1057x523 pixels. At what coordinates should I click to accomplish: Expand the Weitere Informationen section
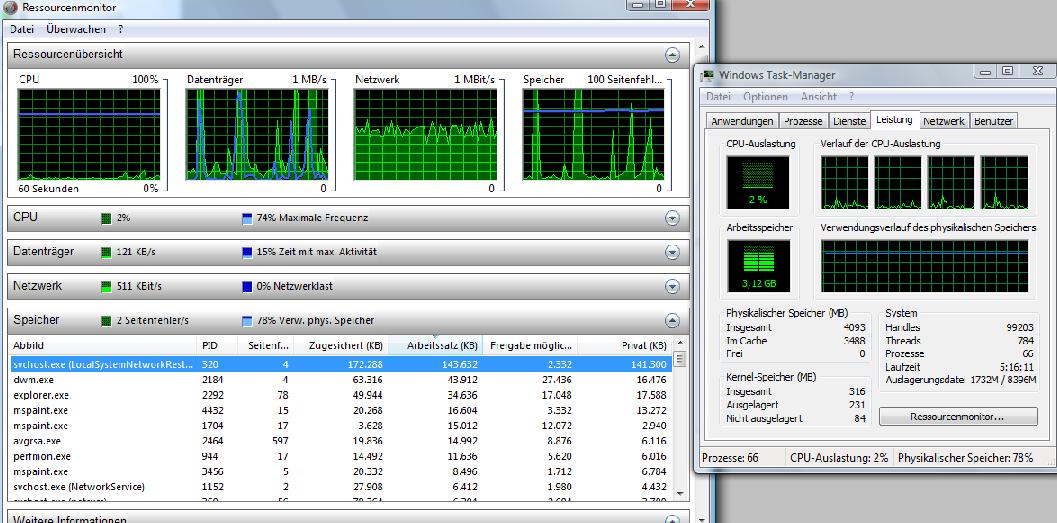672,520
